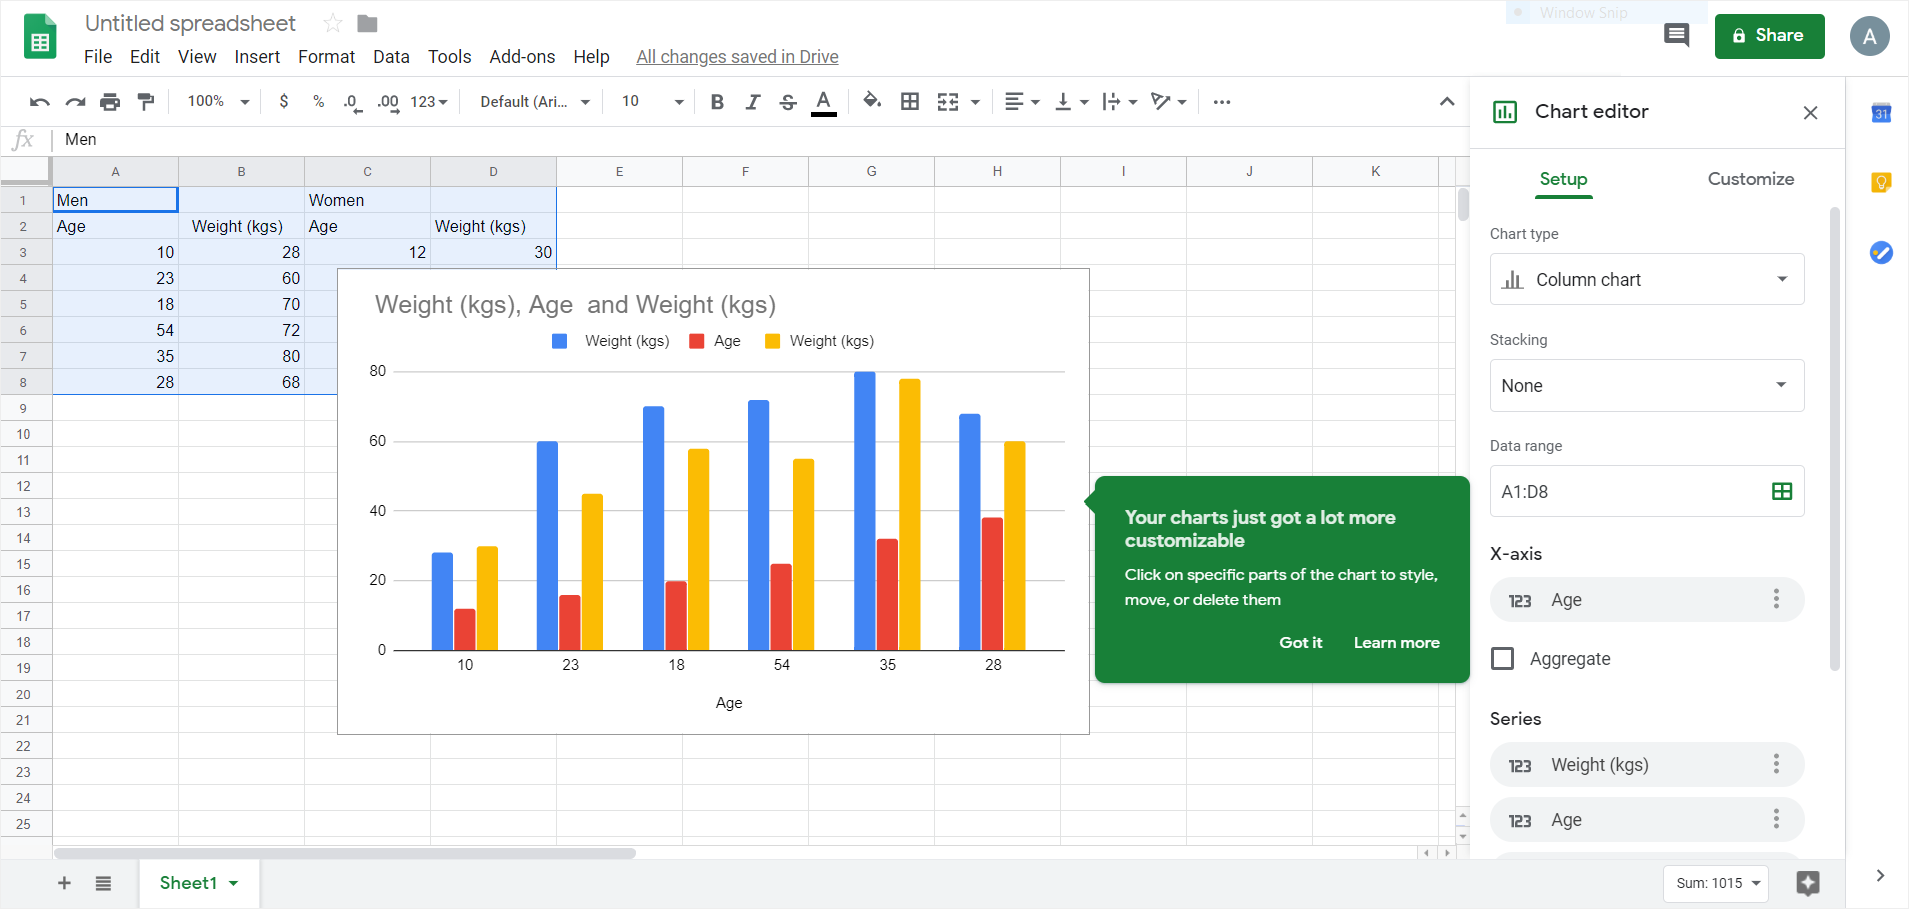Select the Paint format tool
Viewport: 1909px width, 909px height.
(146, 101)
